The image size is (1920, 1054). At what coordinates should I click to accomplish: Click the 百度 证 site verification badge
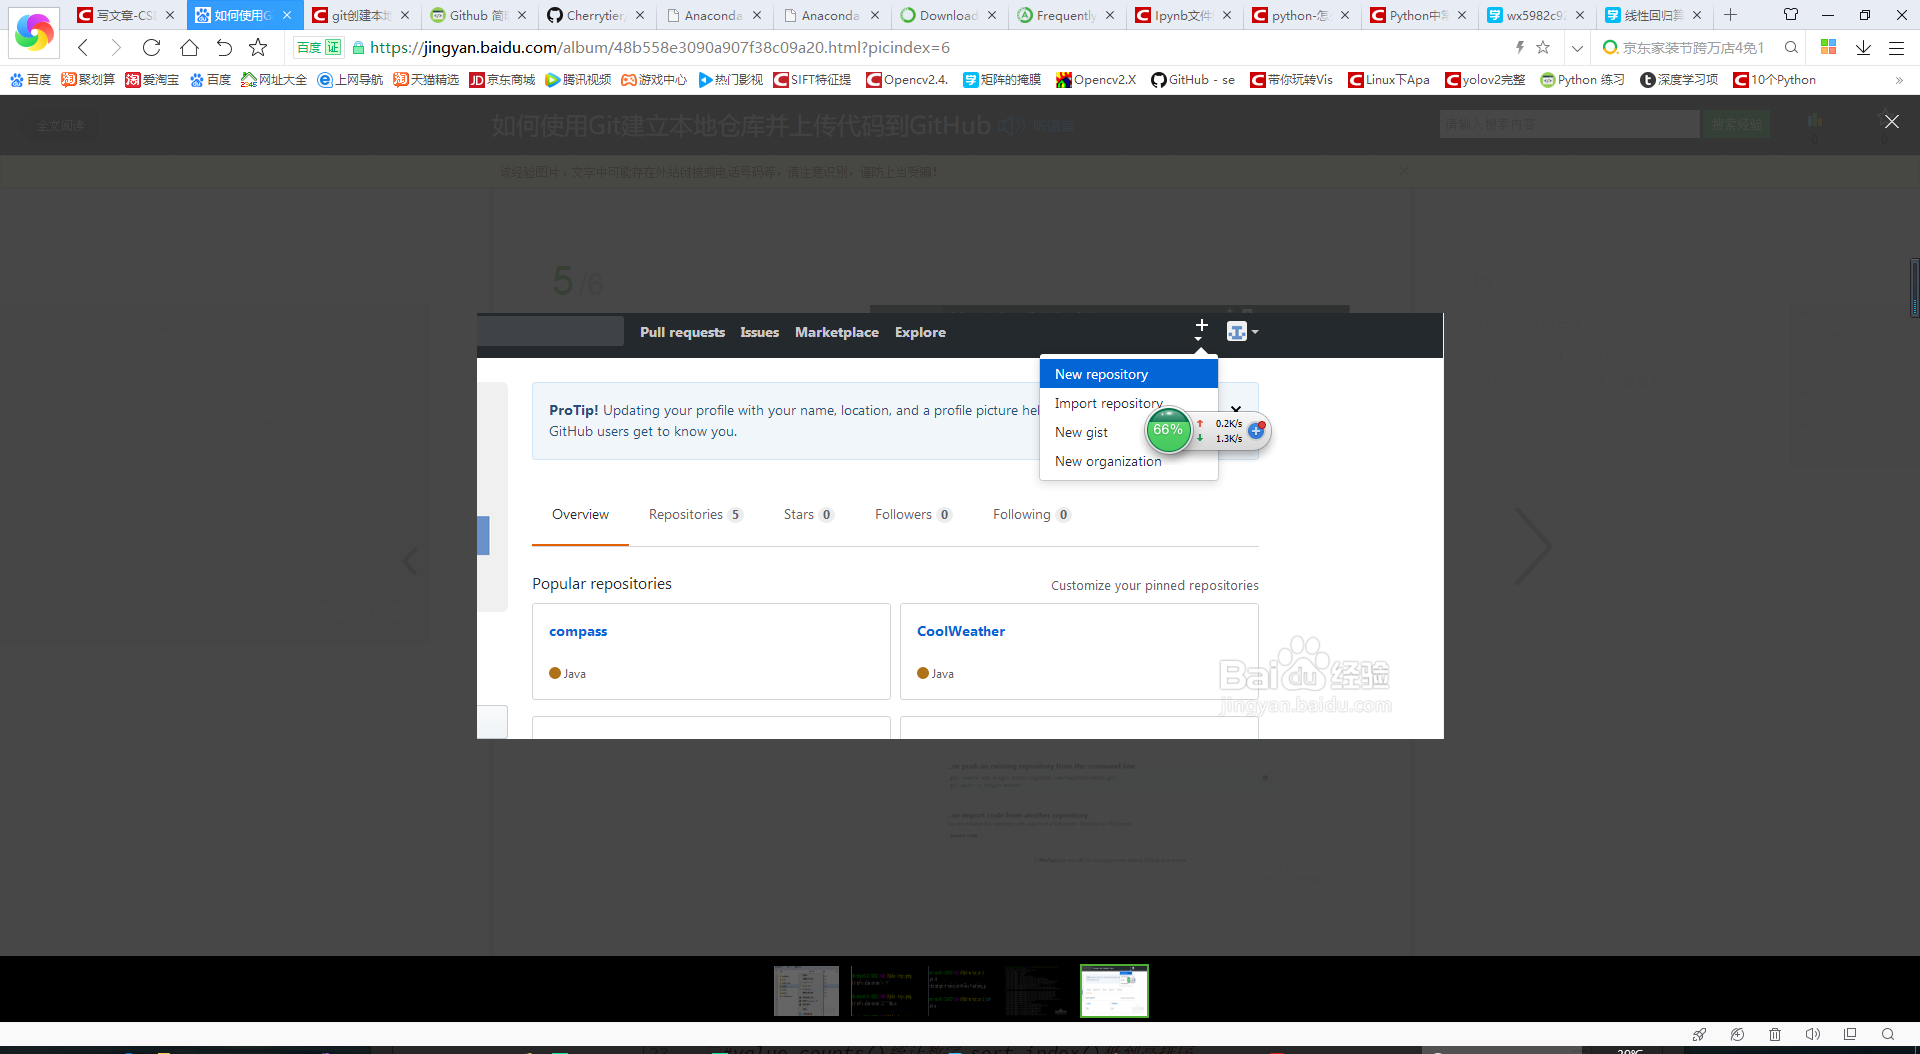click(319, 47)
